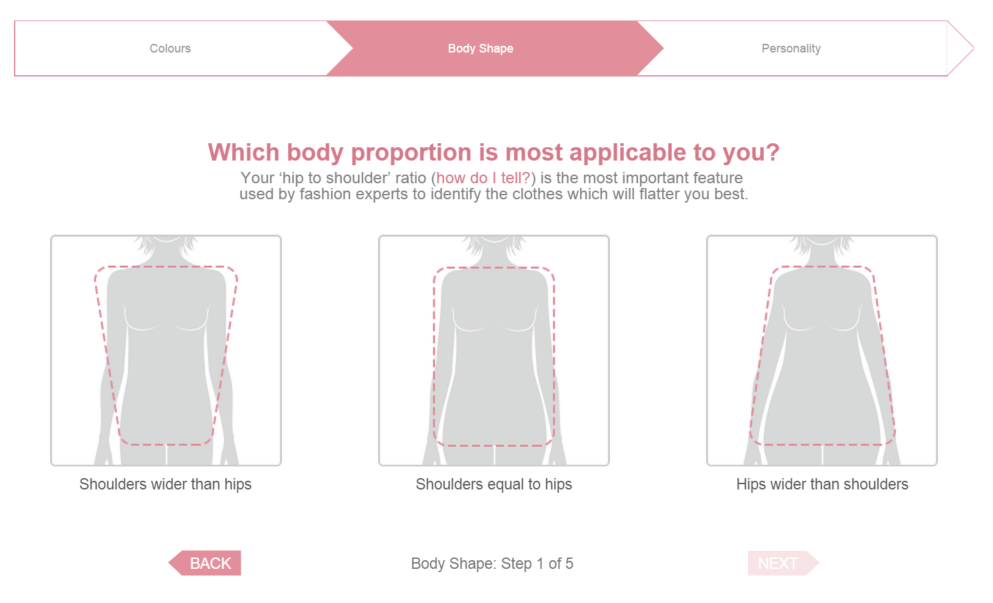Click the 'used by fashion experts' description line
The height and width of the screenshot is (603, 993).
[493, 194]
